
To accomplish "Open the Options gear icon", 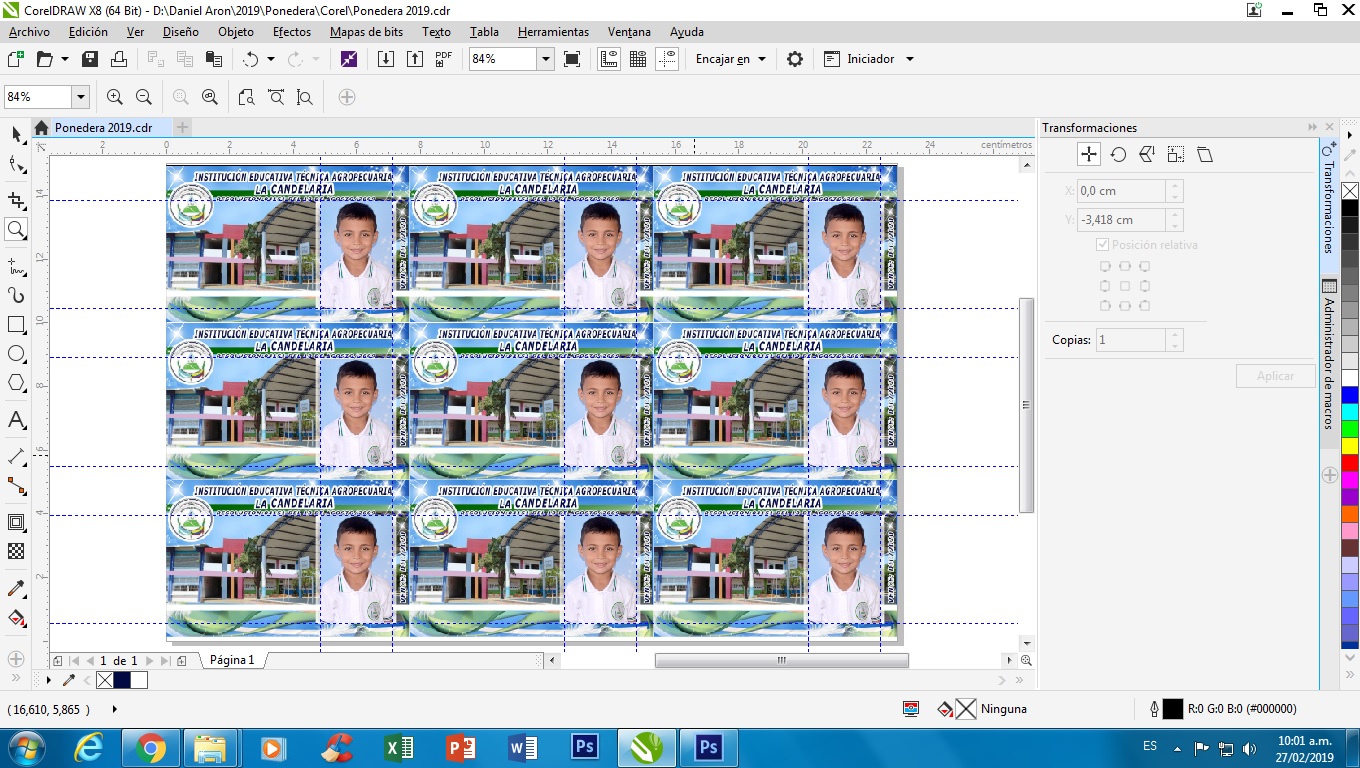I will (x=795, y=59).
